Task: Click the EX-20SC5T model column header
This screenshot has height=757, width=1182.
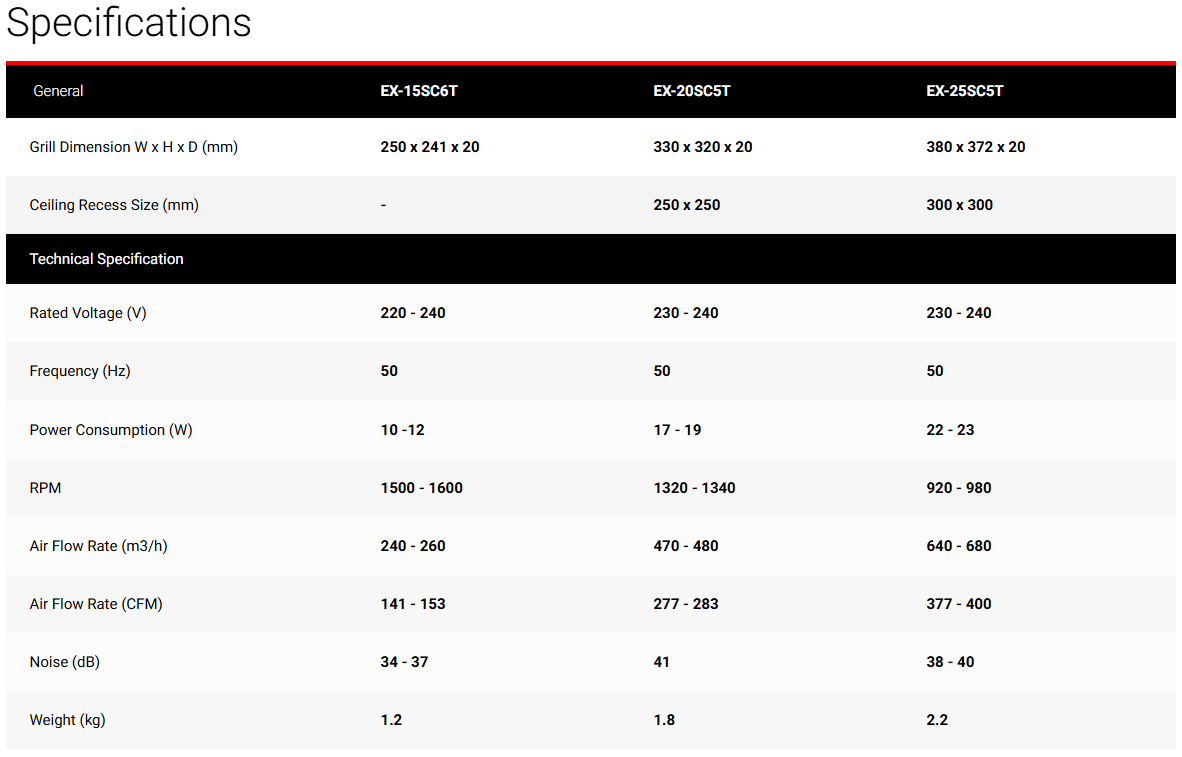Action: coord(692,91)
